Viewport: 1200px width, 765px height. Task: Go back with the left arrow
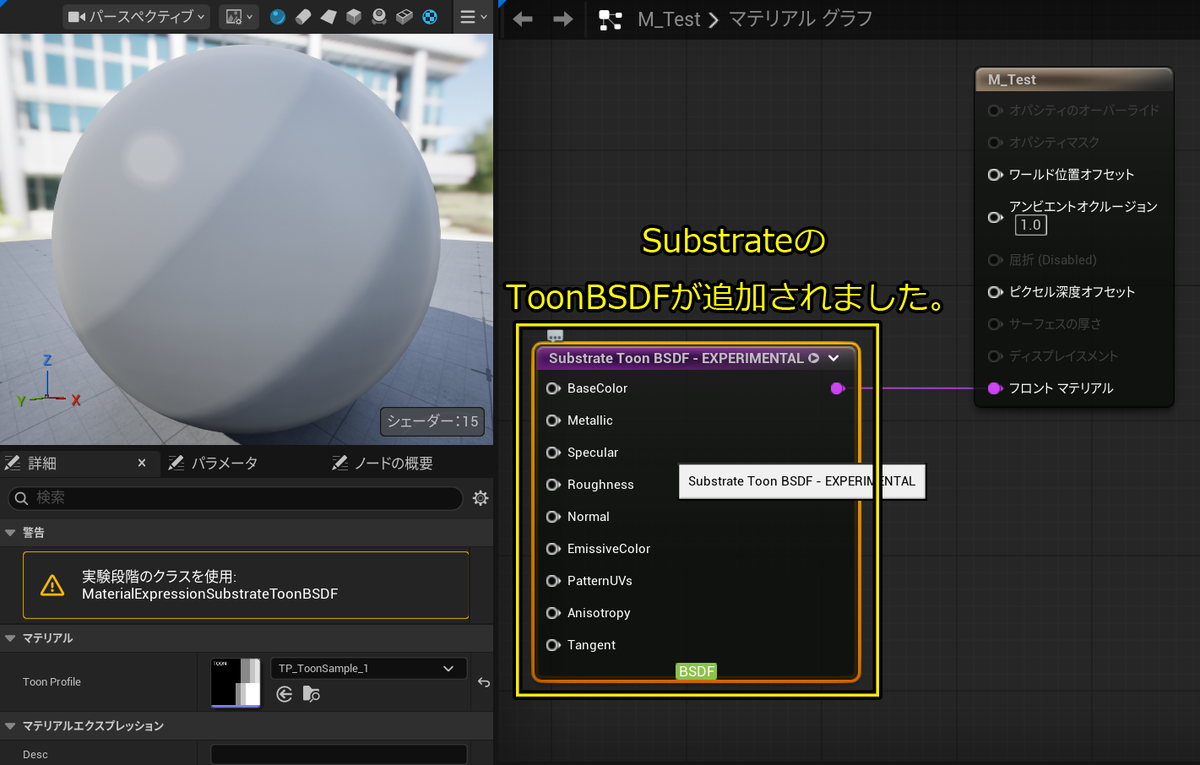pyautogui.click(x=522, y=19)
